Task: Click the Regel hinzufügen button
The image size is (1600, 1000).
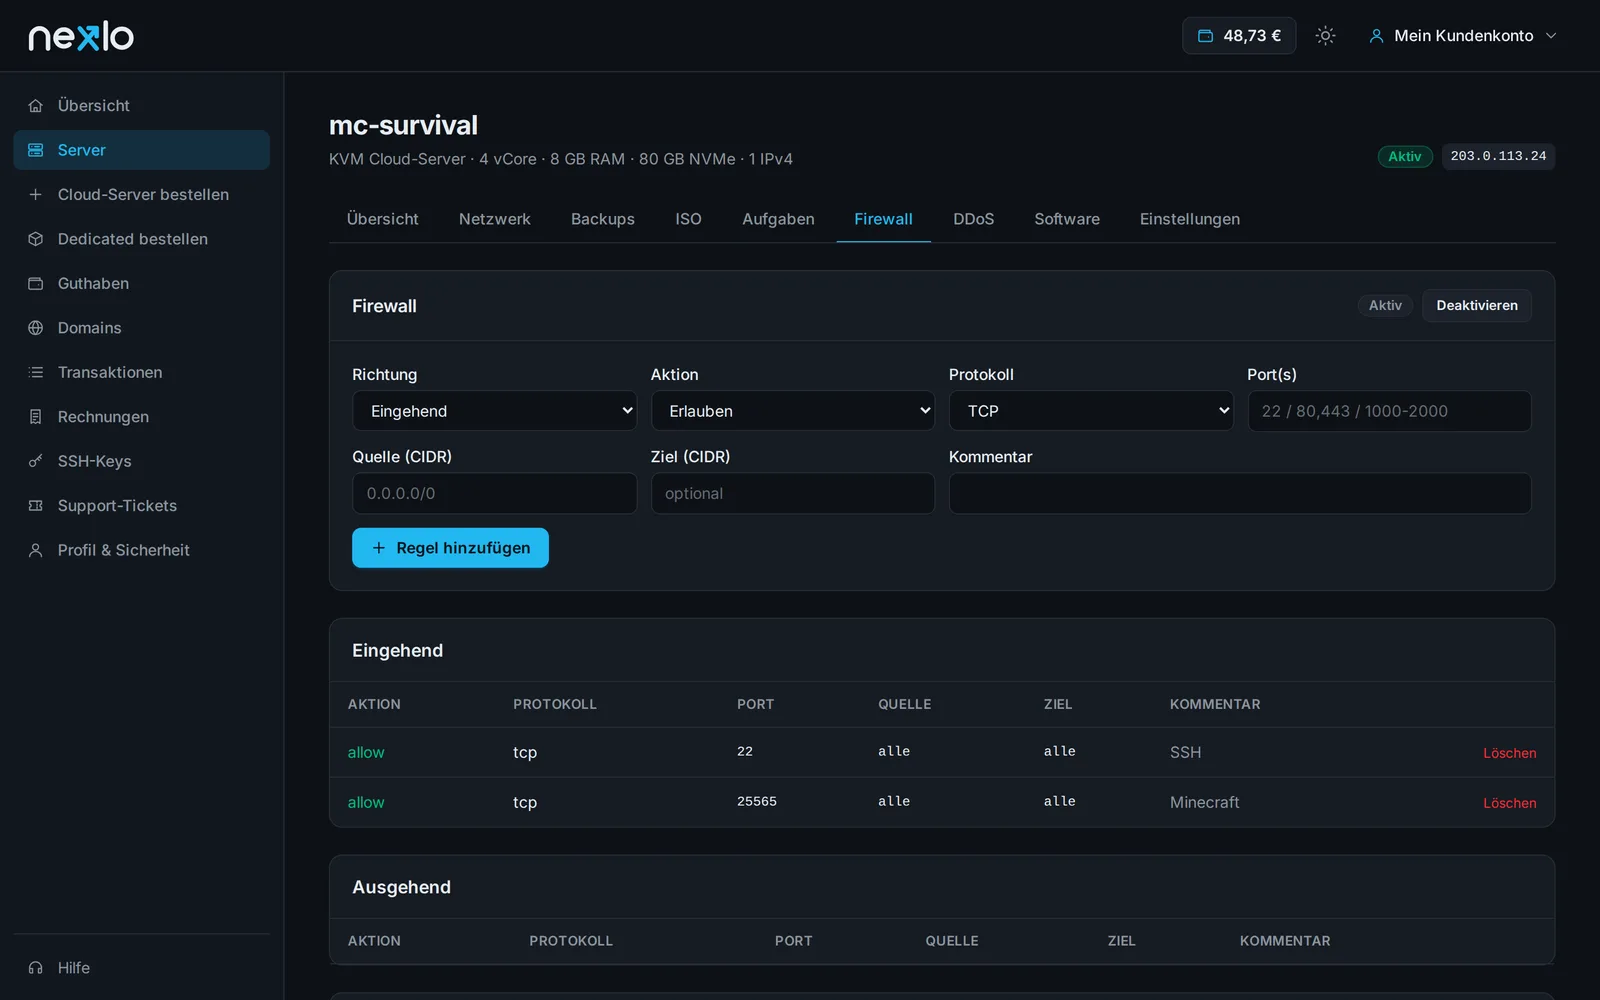Action: [450, 548]
